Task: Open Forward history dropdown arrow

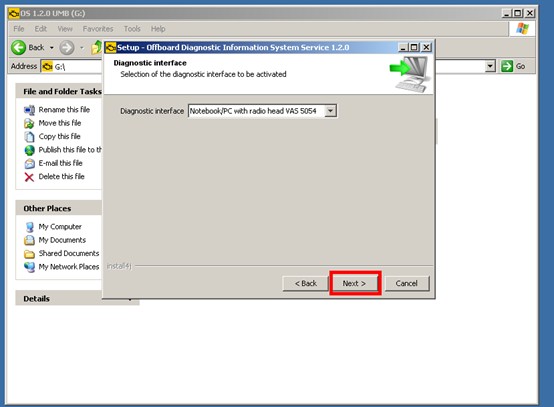Action: pos(82,47)
